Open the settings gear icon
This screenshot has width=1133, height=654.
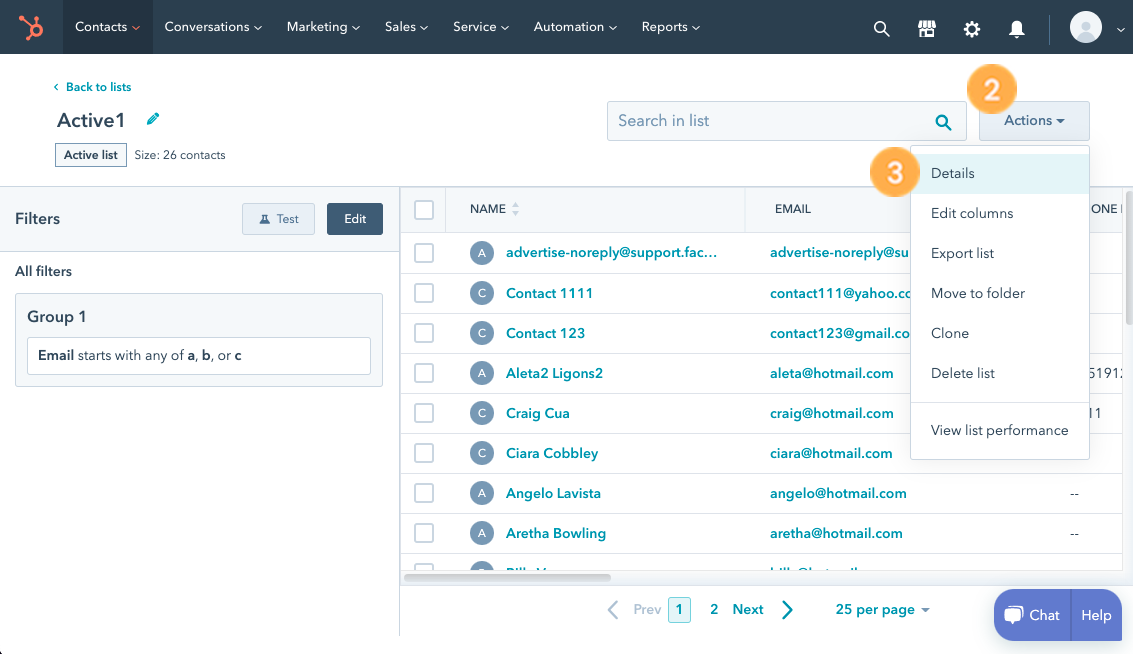click(972, 28)
